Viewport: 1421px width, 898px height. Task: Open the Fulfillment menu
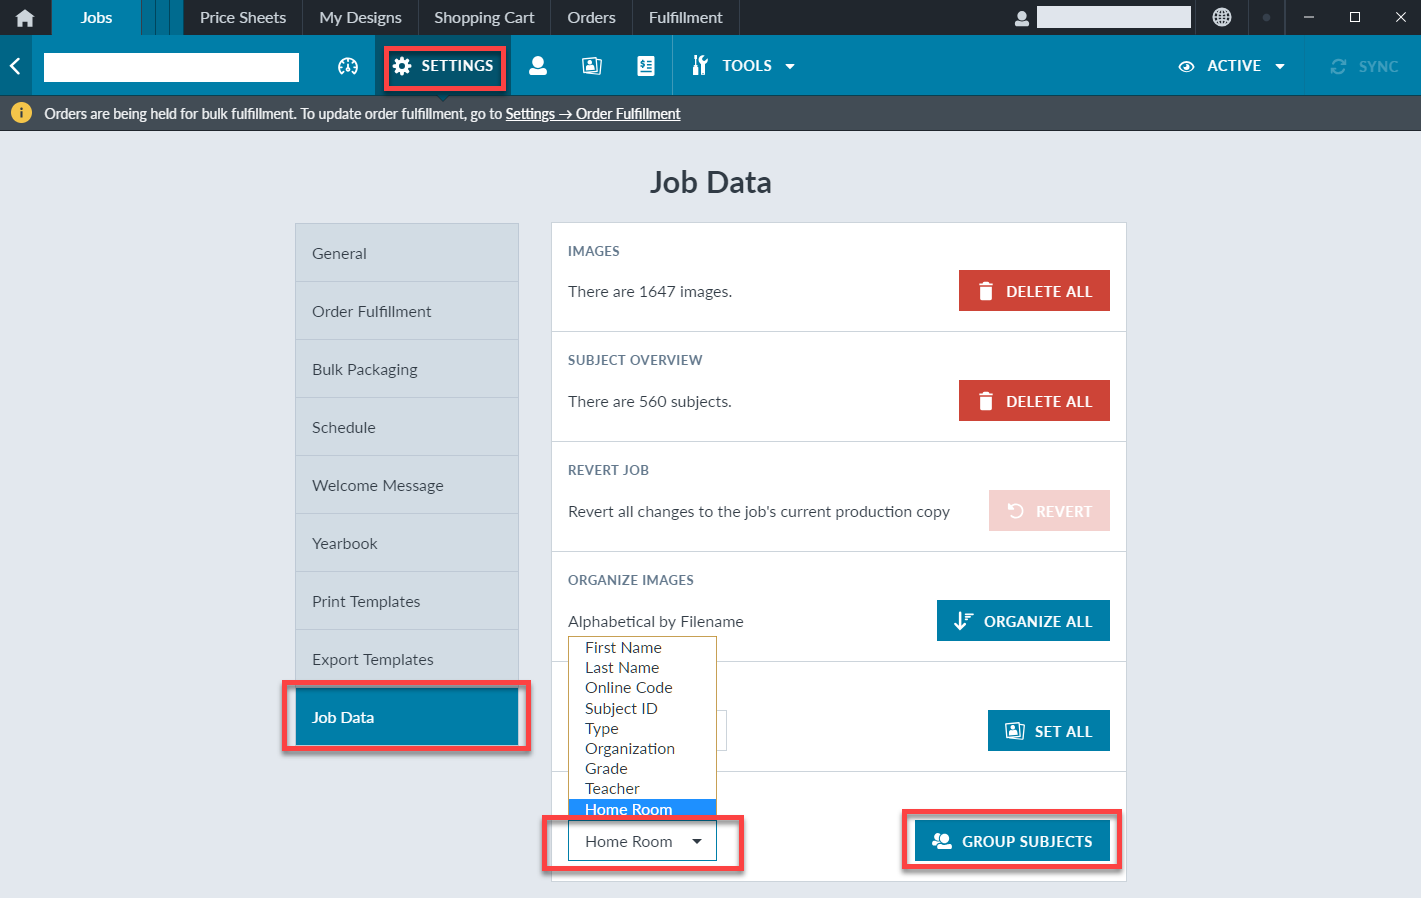(685, 17)
